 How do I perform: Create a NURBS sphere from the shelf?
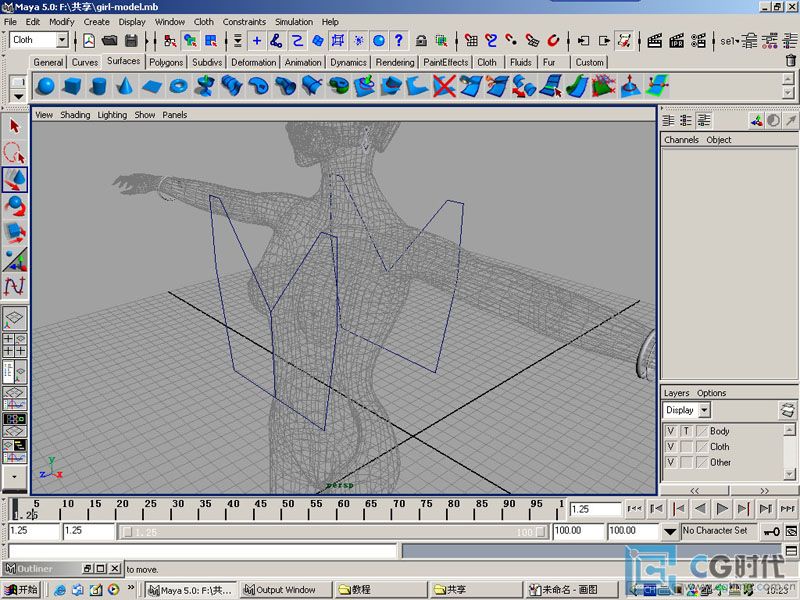46,86
